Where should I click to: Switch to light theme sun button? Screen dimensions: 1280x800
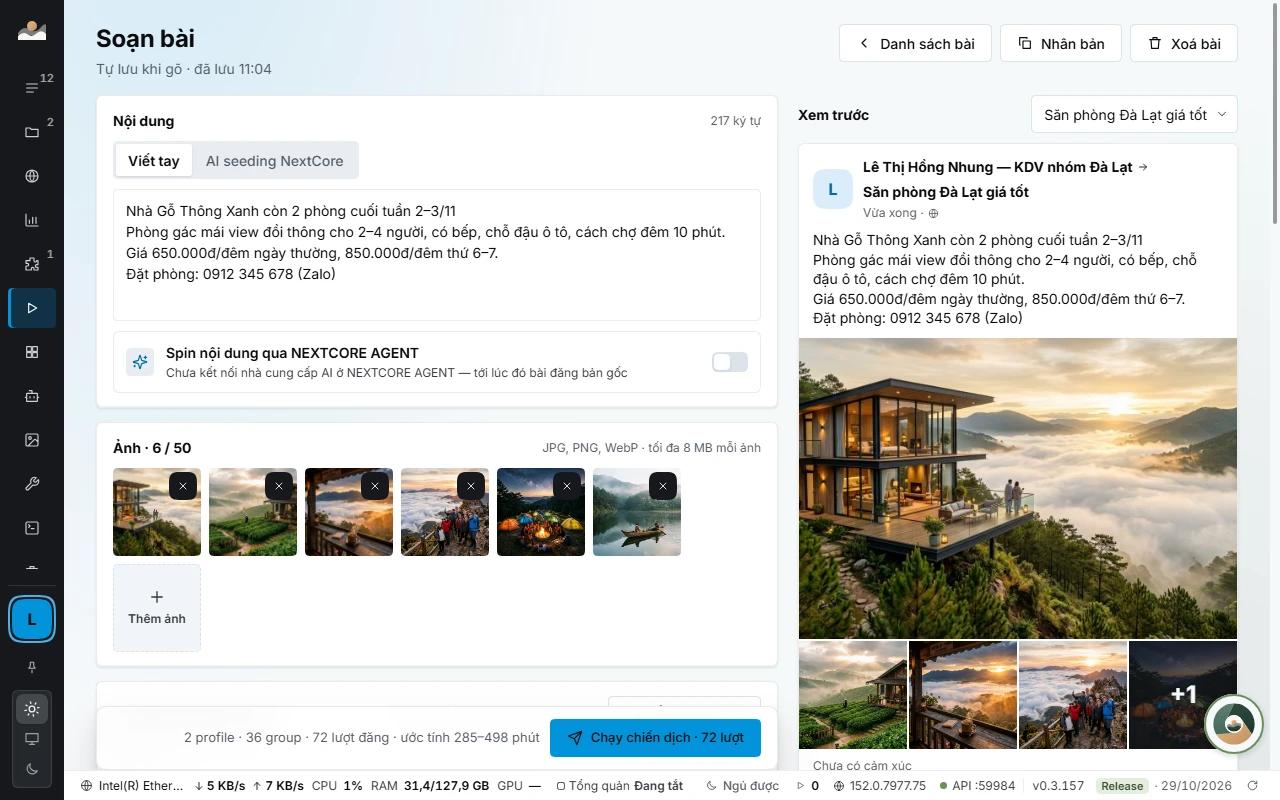[x=32, y=709]
